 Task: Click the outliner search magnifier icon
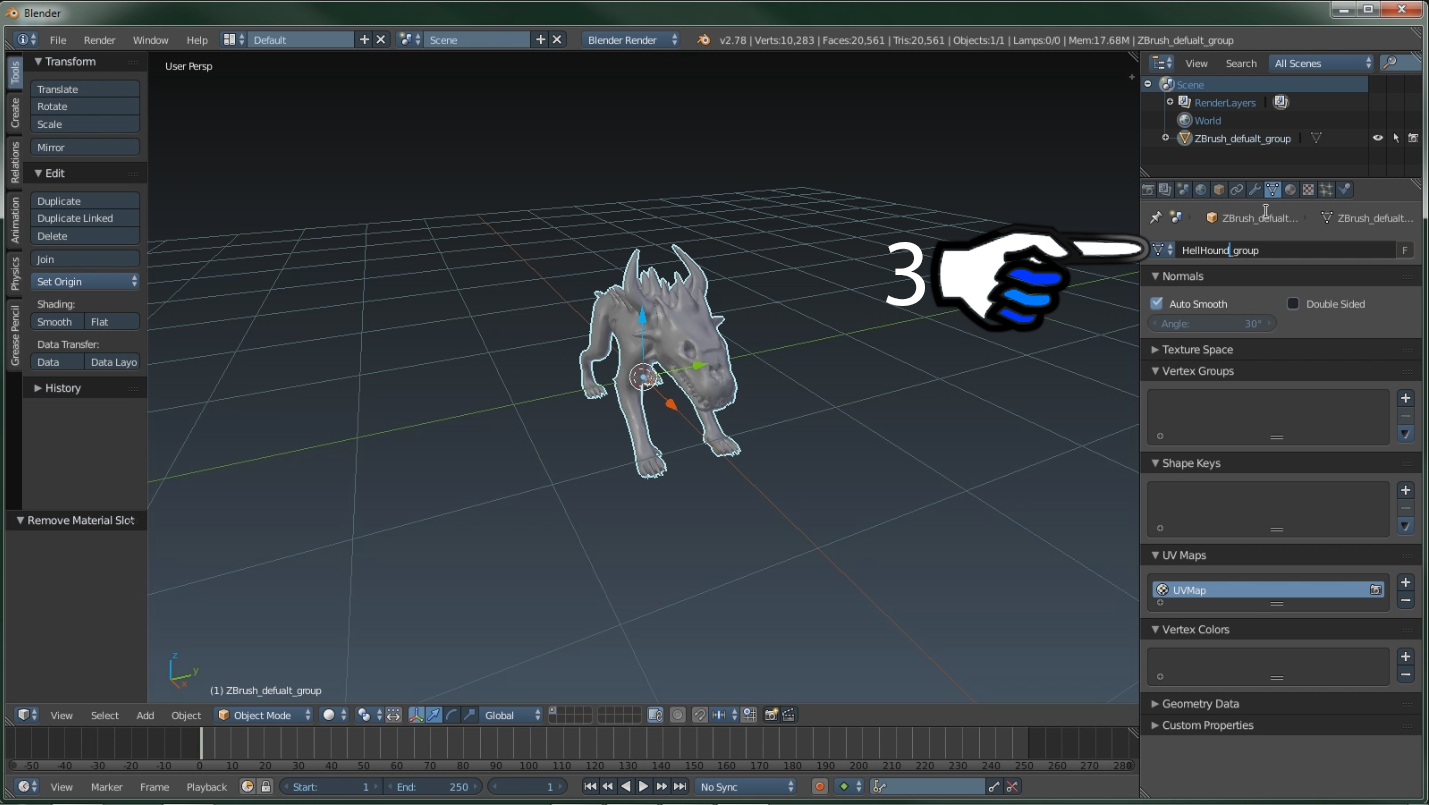(x=1390, y=63)
